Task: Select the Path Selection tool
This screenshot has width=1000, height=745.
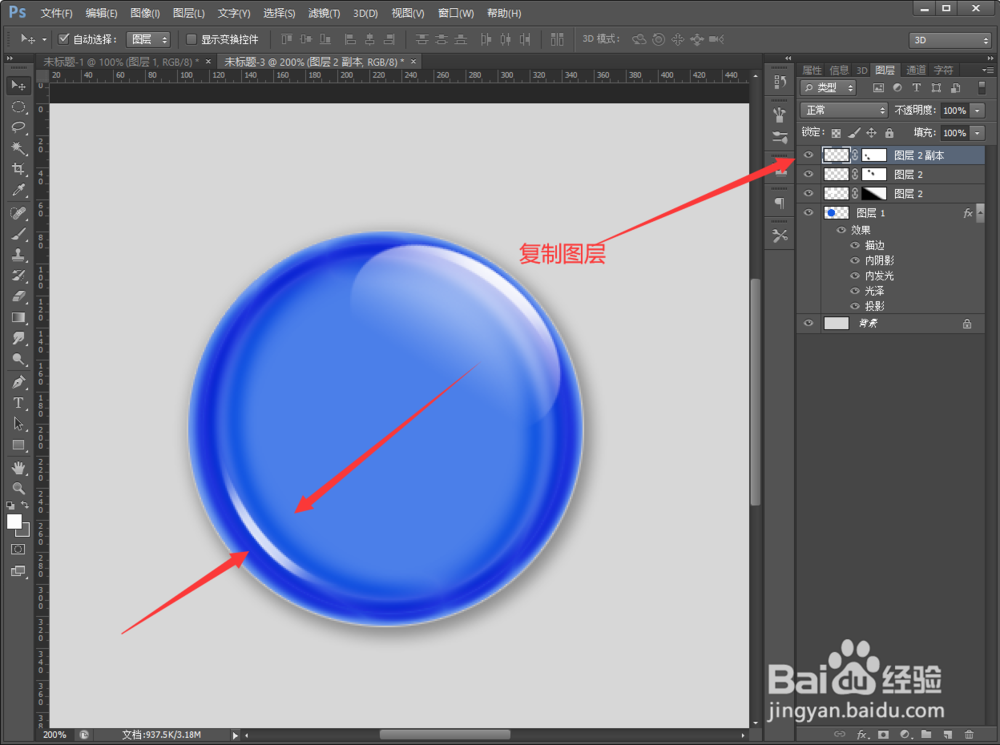Action: coord(18,424)
